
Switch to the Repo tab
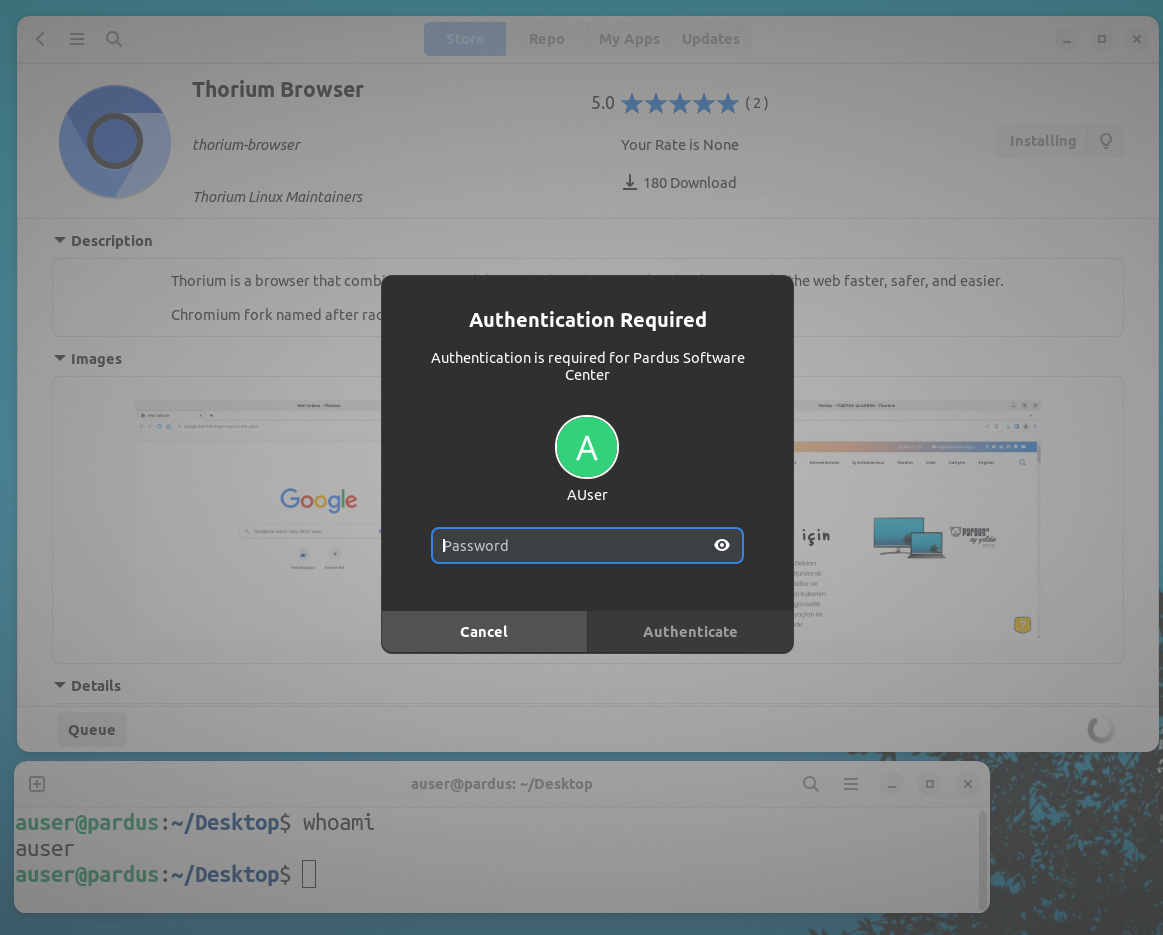(547, 38)
